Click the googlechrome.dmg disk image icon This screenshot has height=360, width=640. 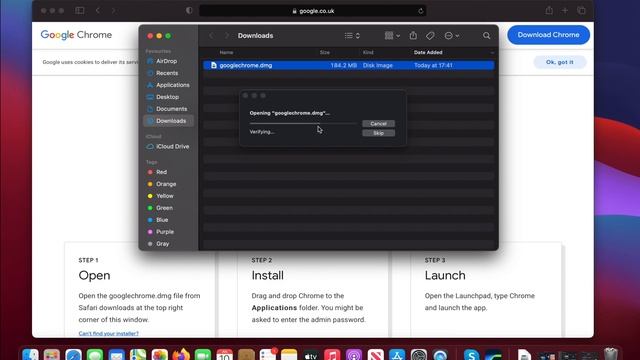(213, 65)
